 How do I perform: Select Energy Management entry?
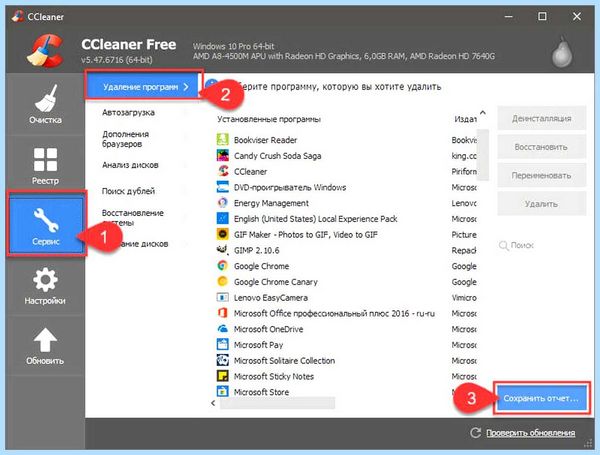271,203
